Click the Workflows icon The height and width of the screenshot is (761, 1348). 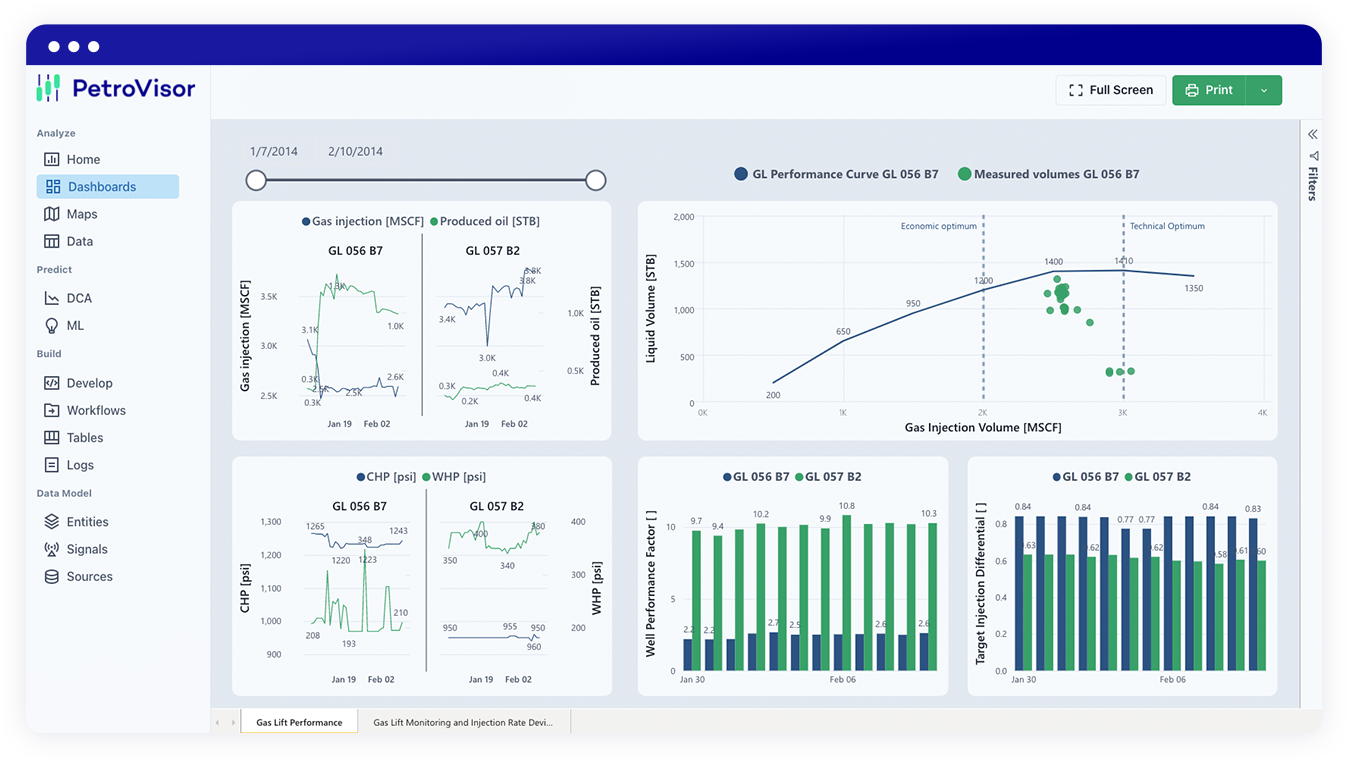click(x=52, y=410)
